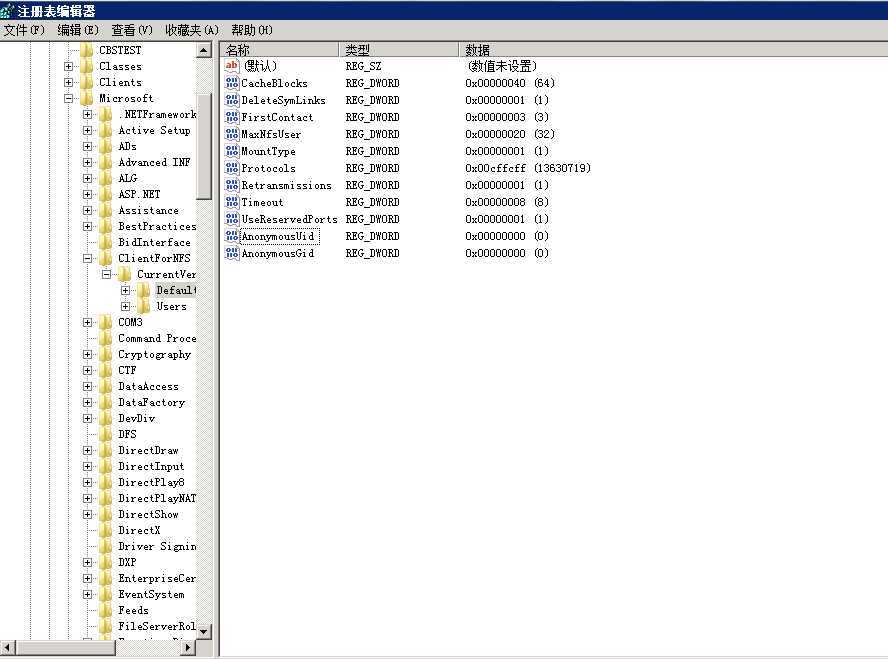Click the COM3 folder icon

pos(106,322)
